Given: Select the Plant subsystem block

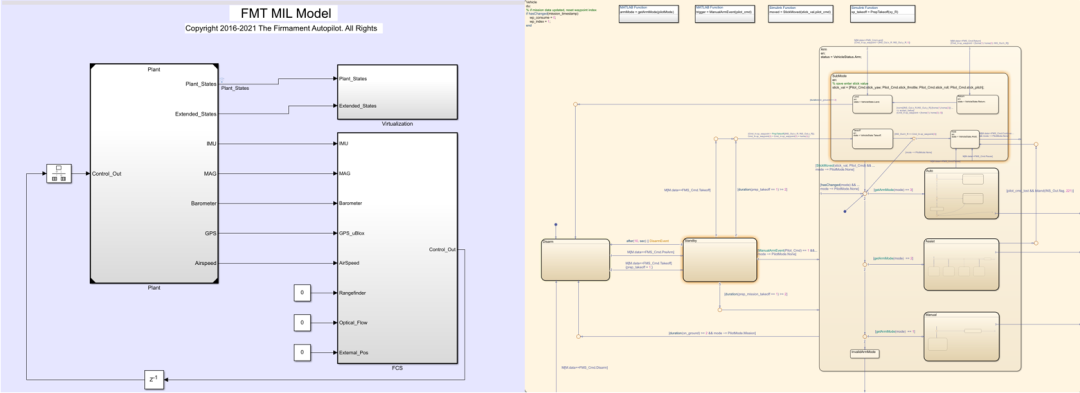Looking at the screenshot, I should tap(154, 173).
